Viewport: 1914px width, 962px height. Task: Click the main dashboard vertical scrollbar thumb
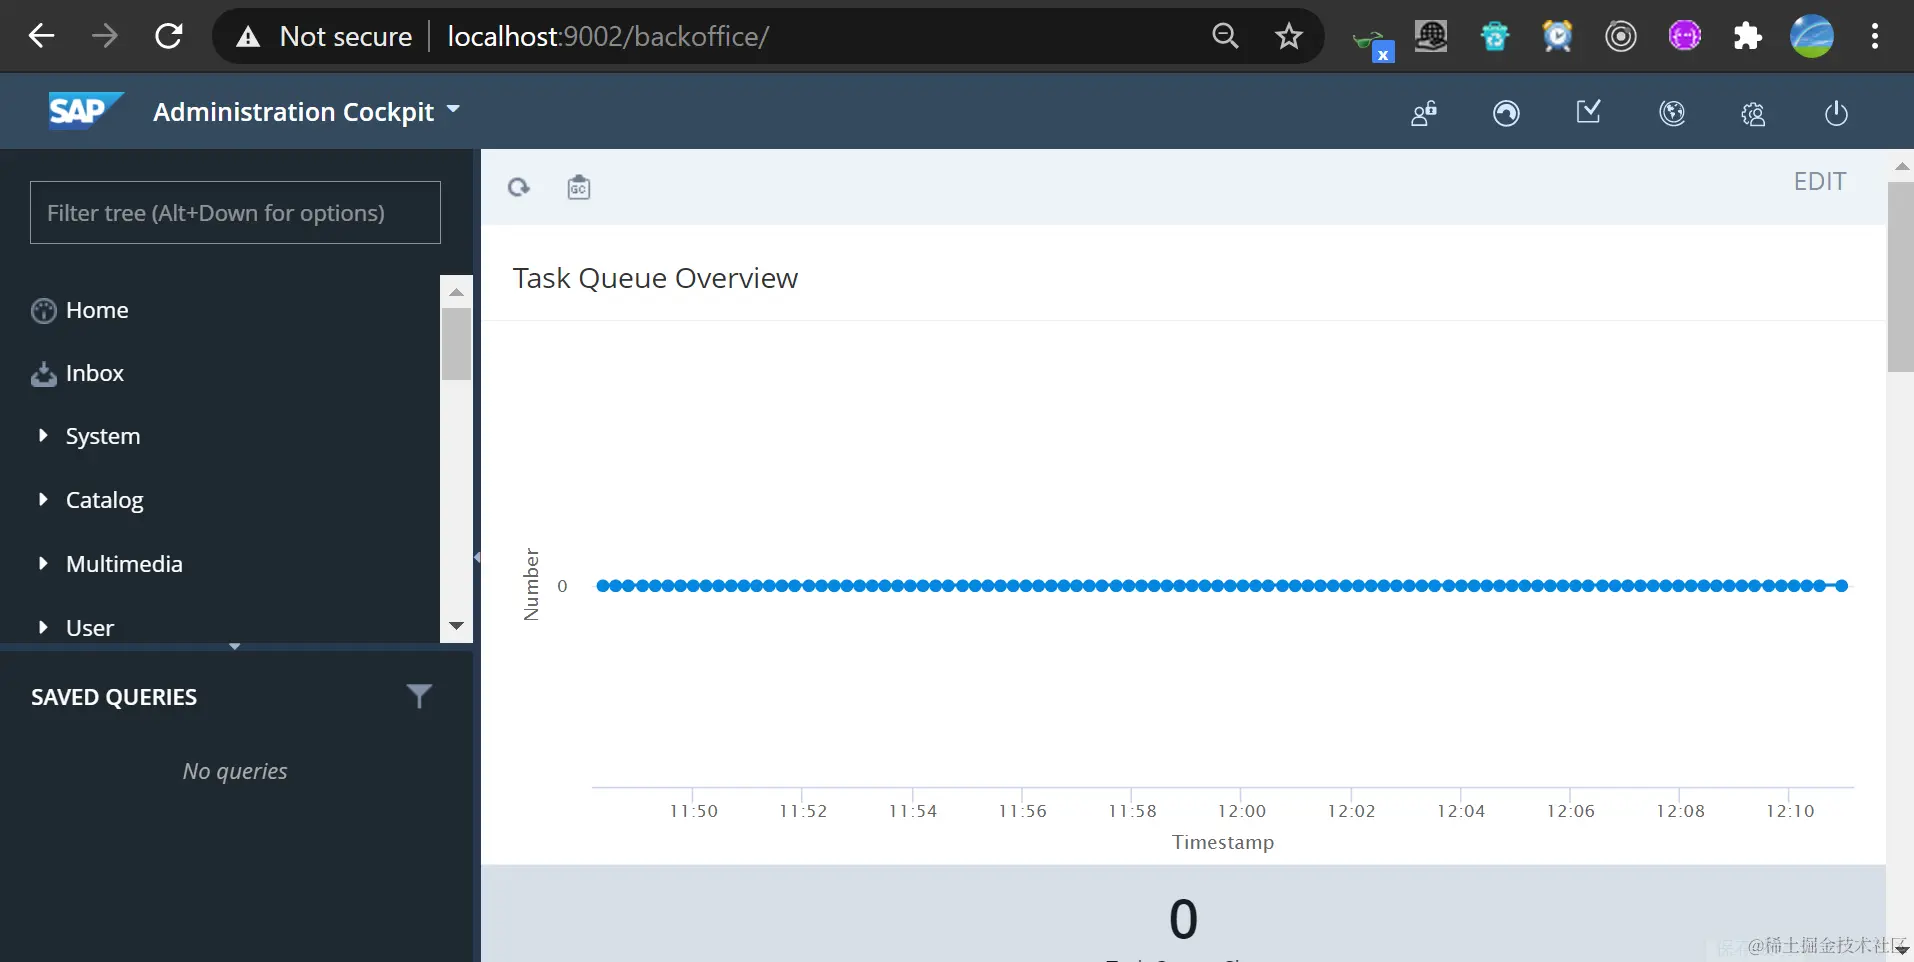[1900, 277]
